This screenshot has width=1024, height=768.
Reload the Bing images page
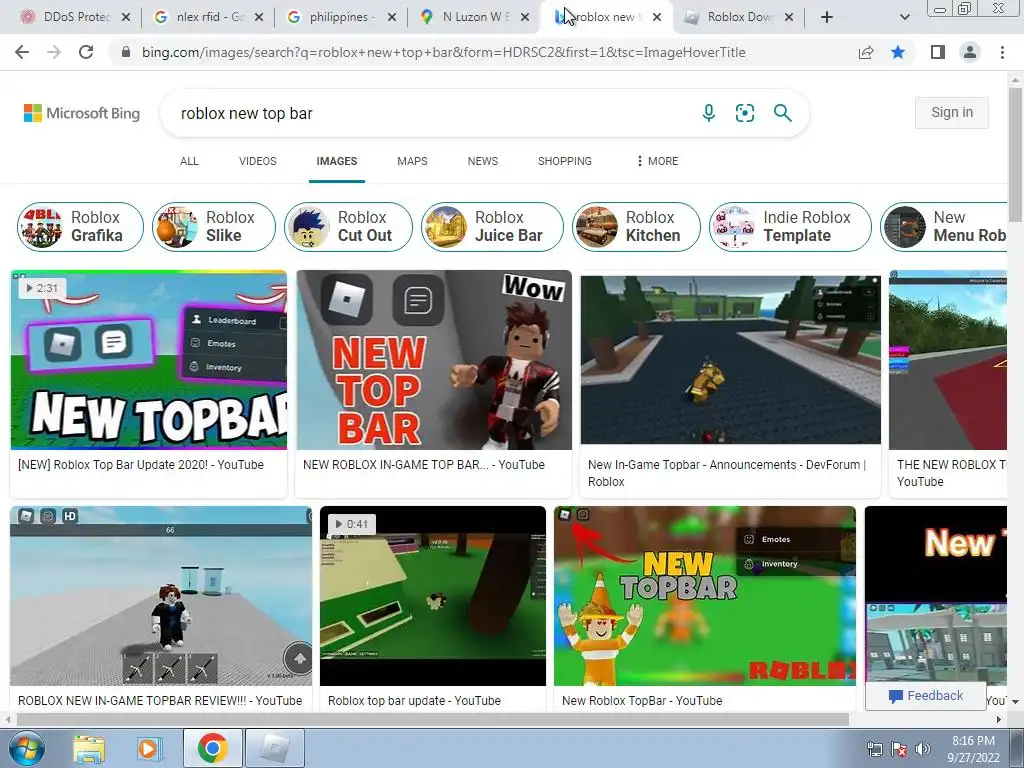[x=86, y=52]
